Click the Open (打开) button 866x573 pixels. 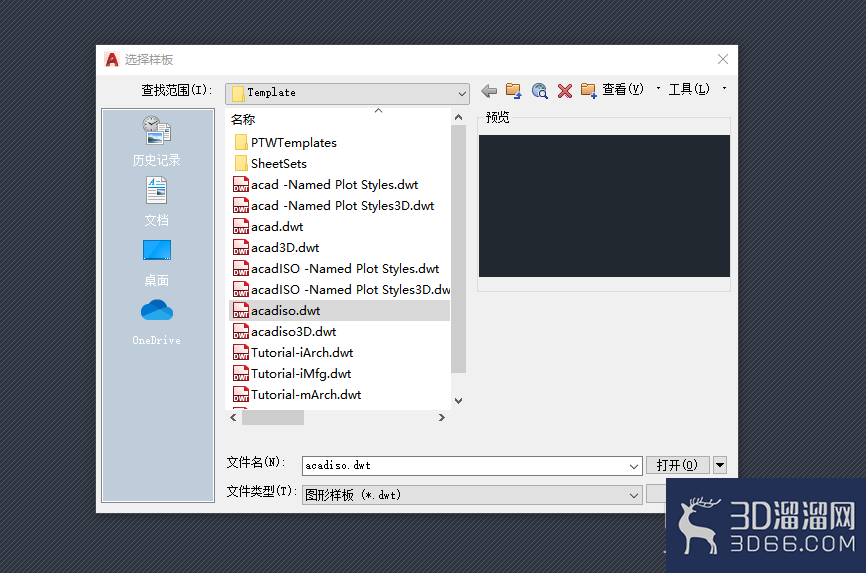click(x=678, y=465)
